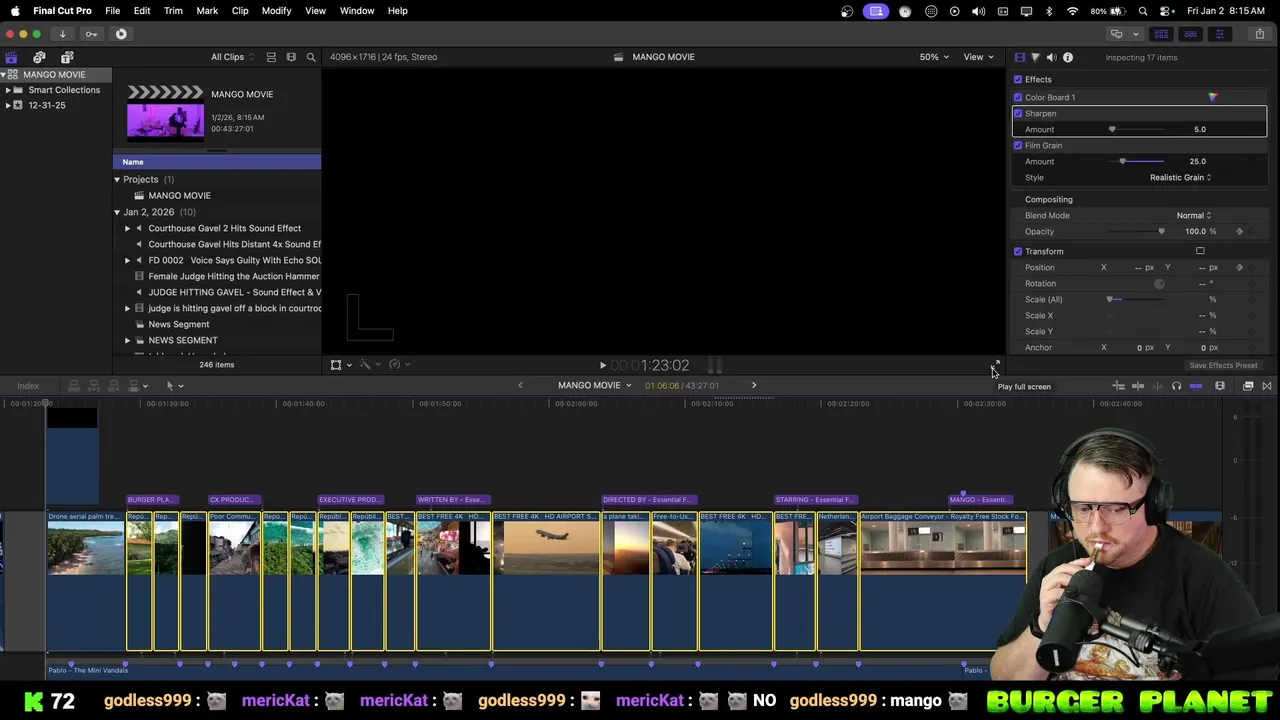The image size is (1280, 720).
Task: Collapse the Projects group triangle
Action: (x=117, y=180)
